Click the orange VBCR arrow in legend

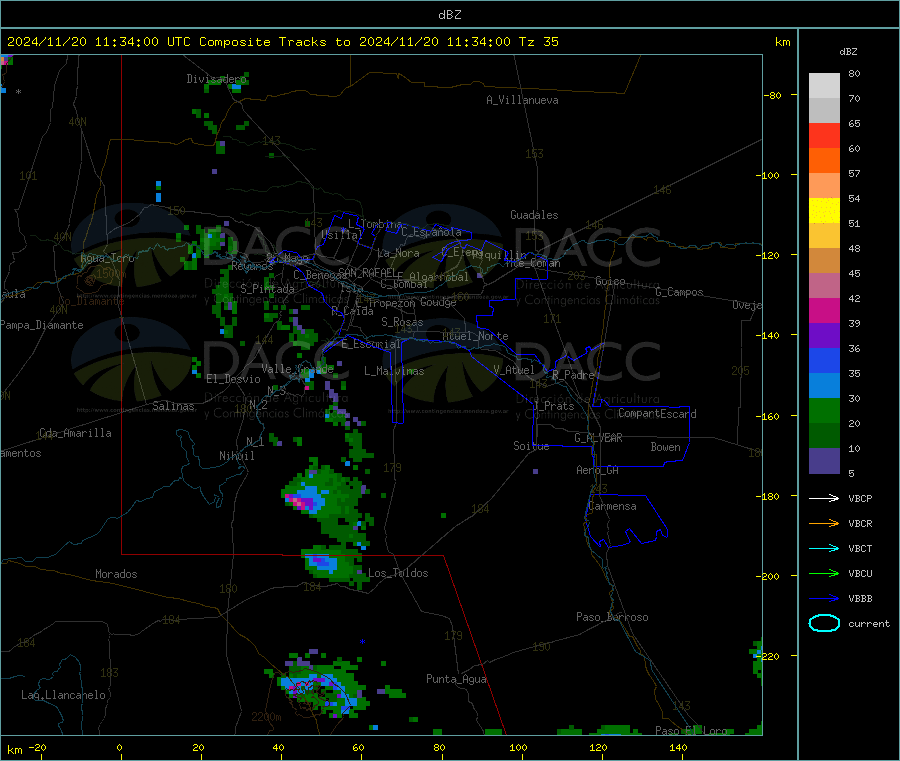click(824, 523)
